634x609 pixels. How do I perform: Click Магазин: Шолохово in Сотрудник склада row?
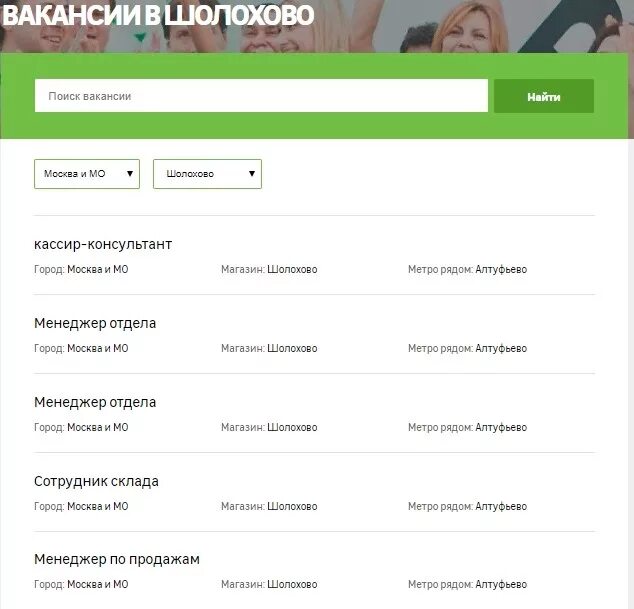[269, 506]
